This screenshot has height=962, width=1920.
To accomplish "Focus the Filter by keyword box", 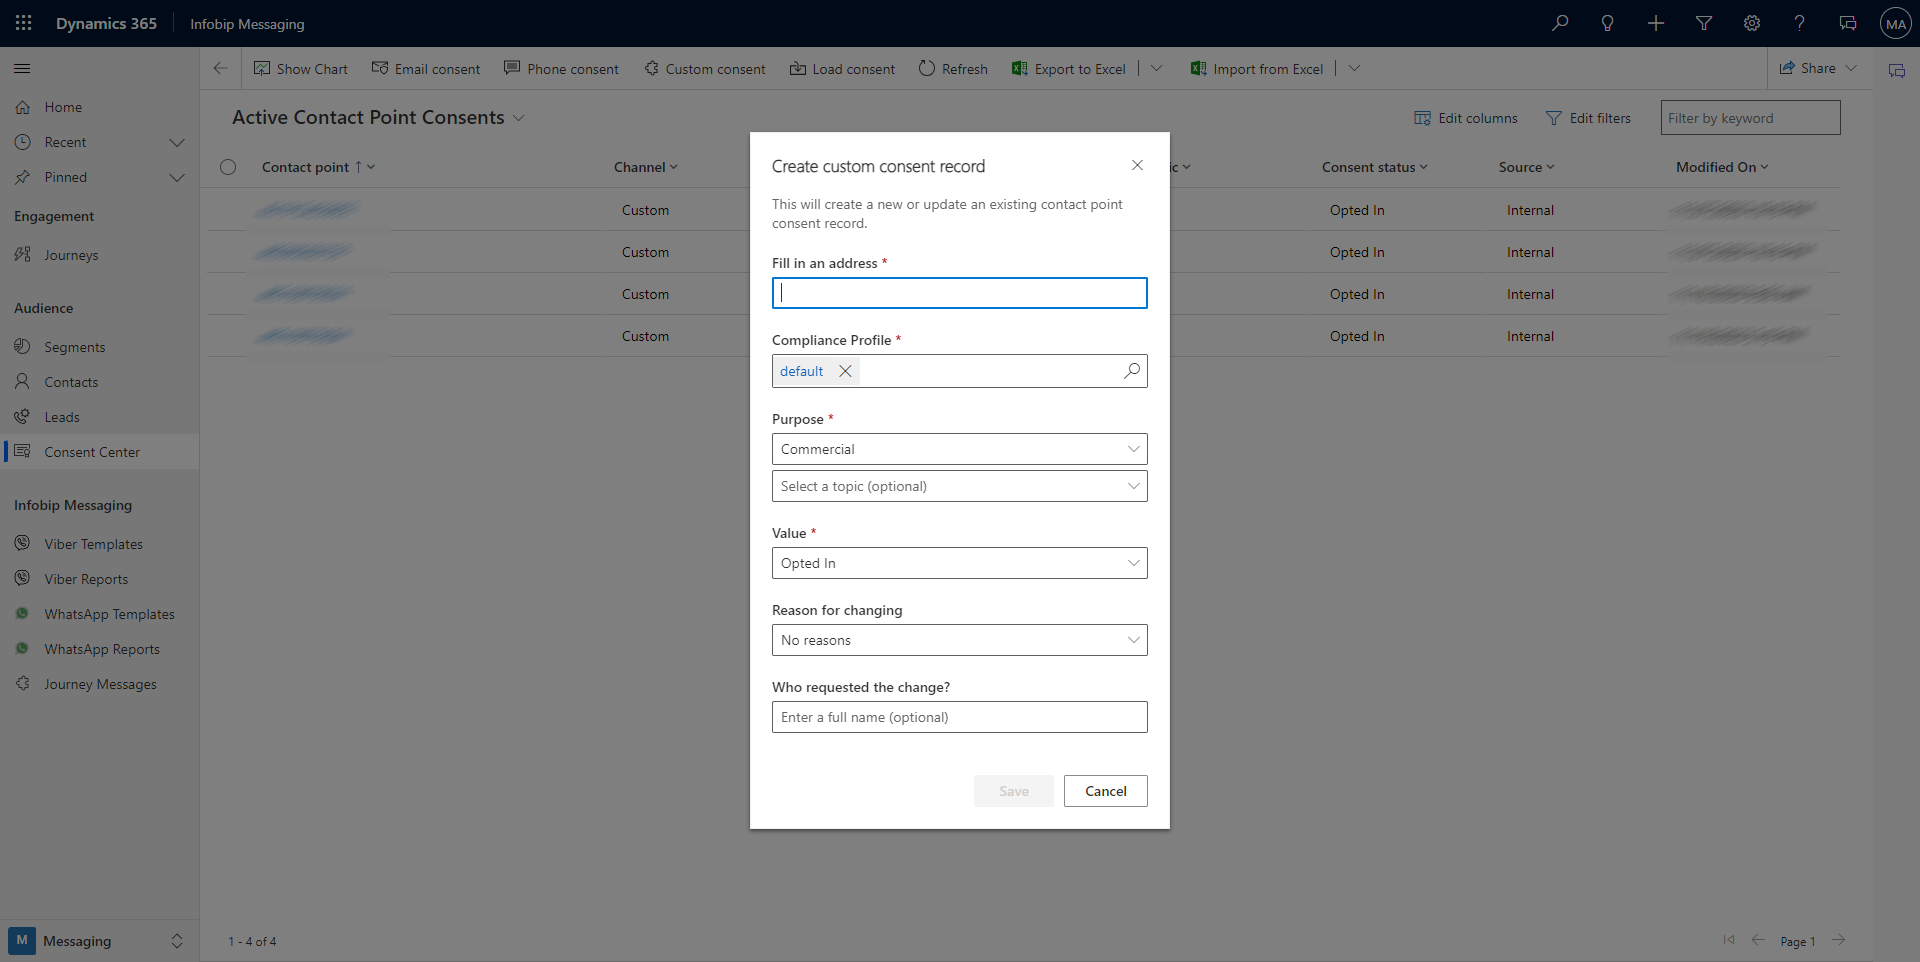I will coord(1750,118).
